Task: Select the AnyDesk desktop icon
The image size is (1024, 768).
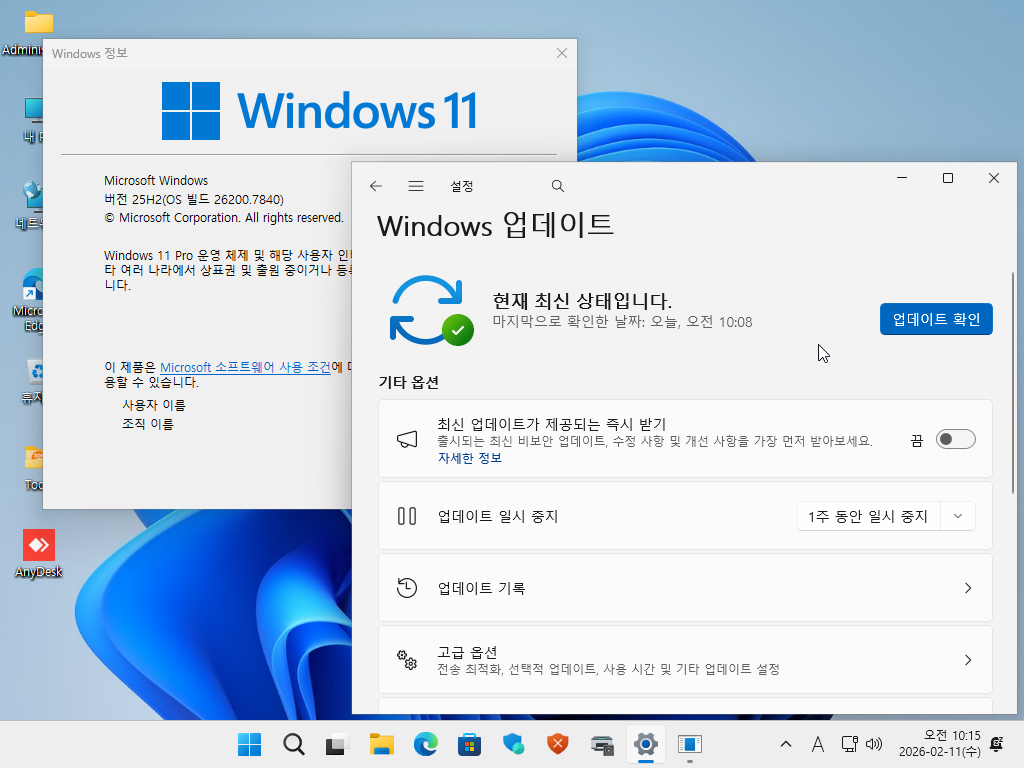Action: point(39,554)
